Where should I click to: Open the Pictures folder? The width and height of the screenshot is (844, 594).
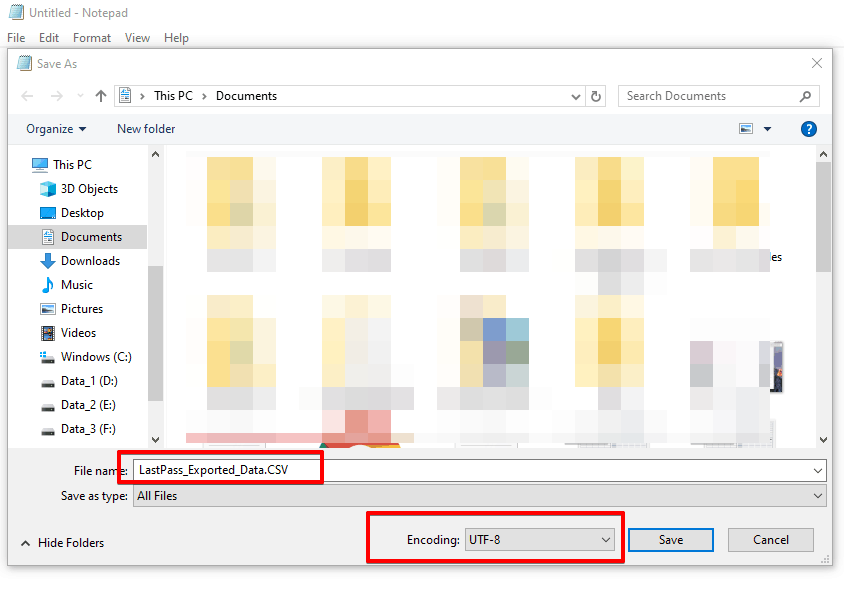72,309
